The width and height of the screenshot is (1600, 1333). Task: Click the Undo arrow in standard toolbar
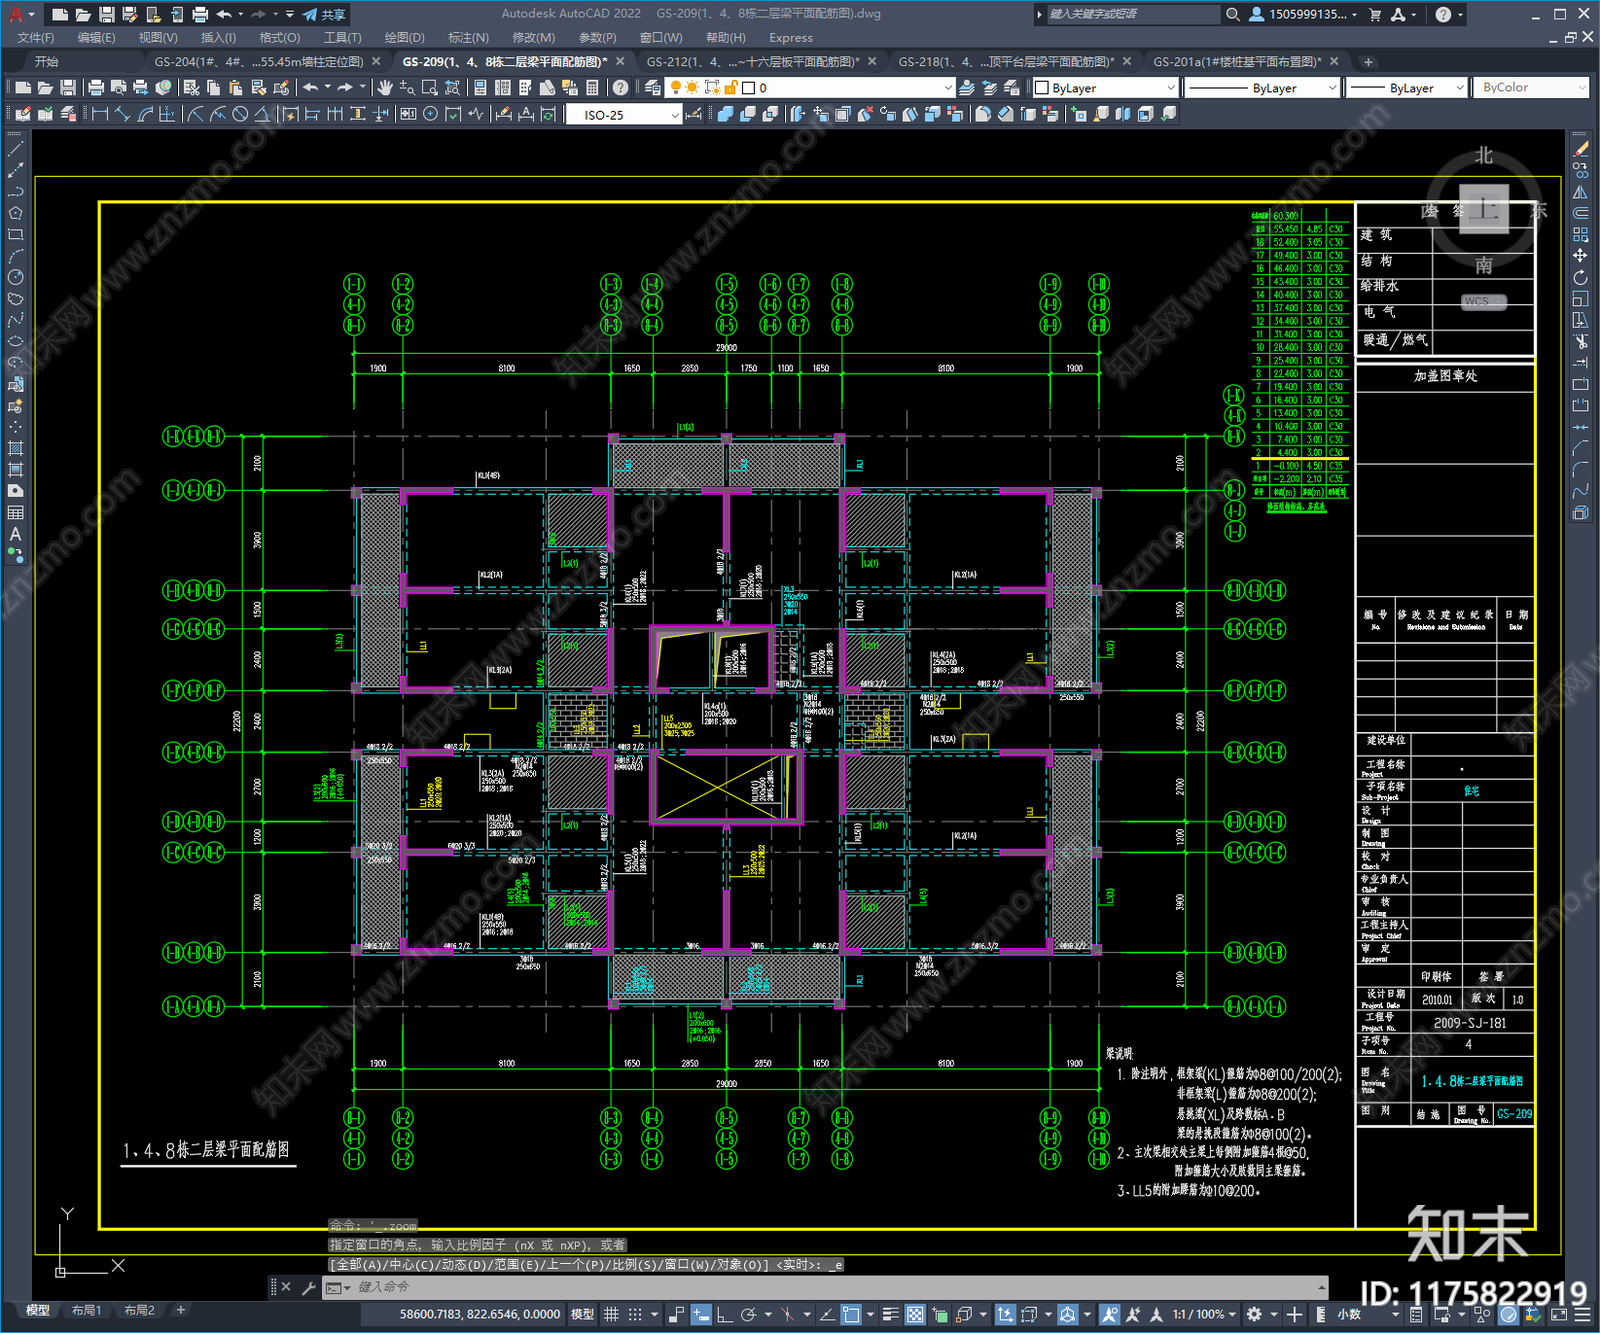(311, 88)
